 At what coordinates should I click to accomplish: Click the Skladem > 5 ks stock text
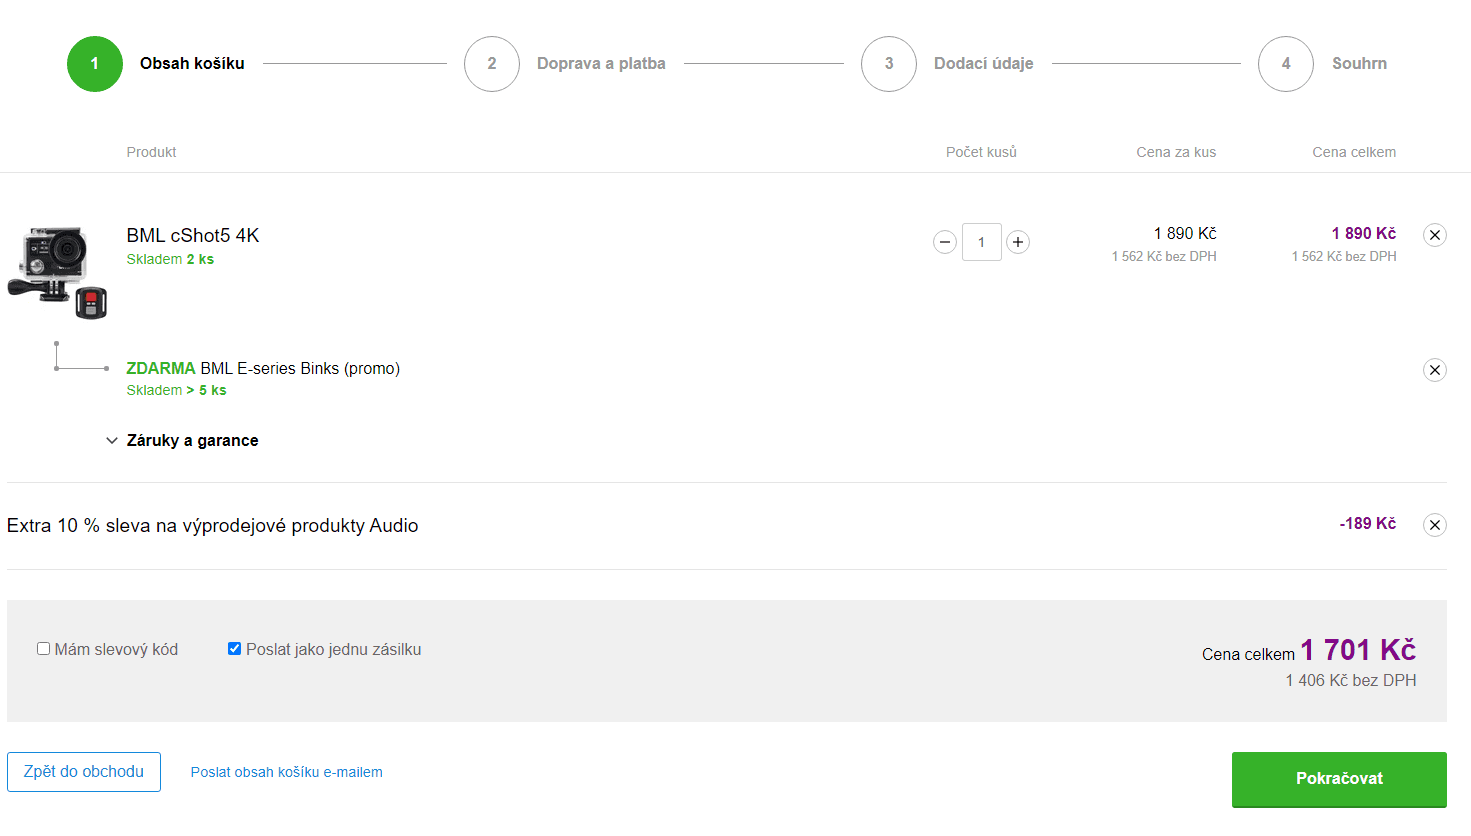(x=176, y=390)
